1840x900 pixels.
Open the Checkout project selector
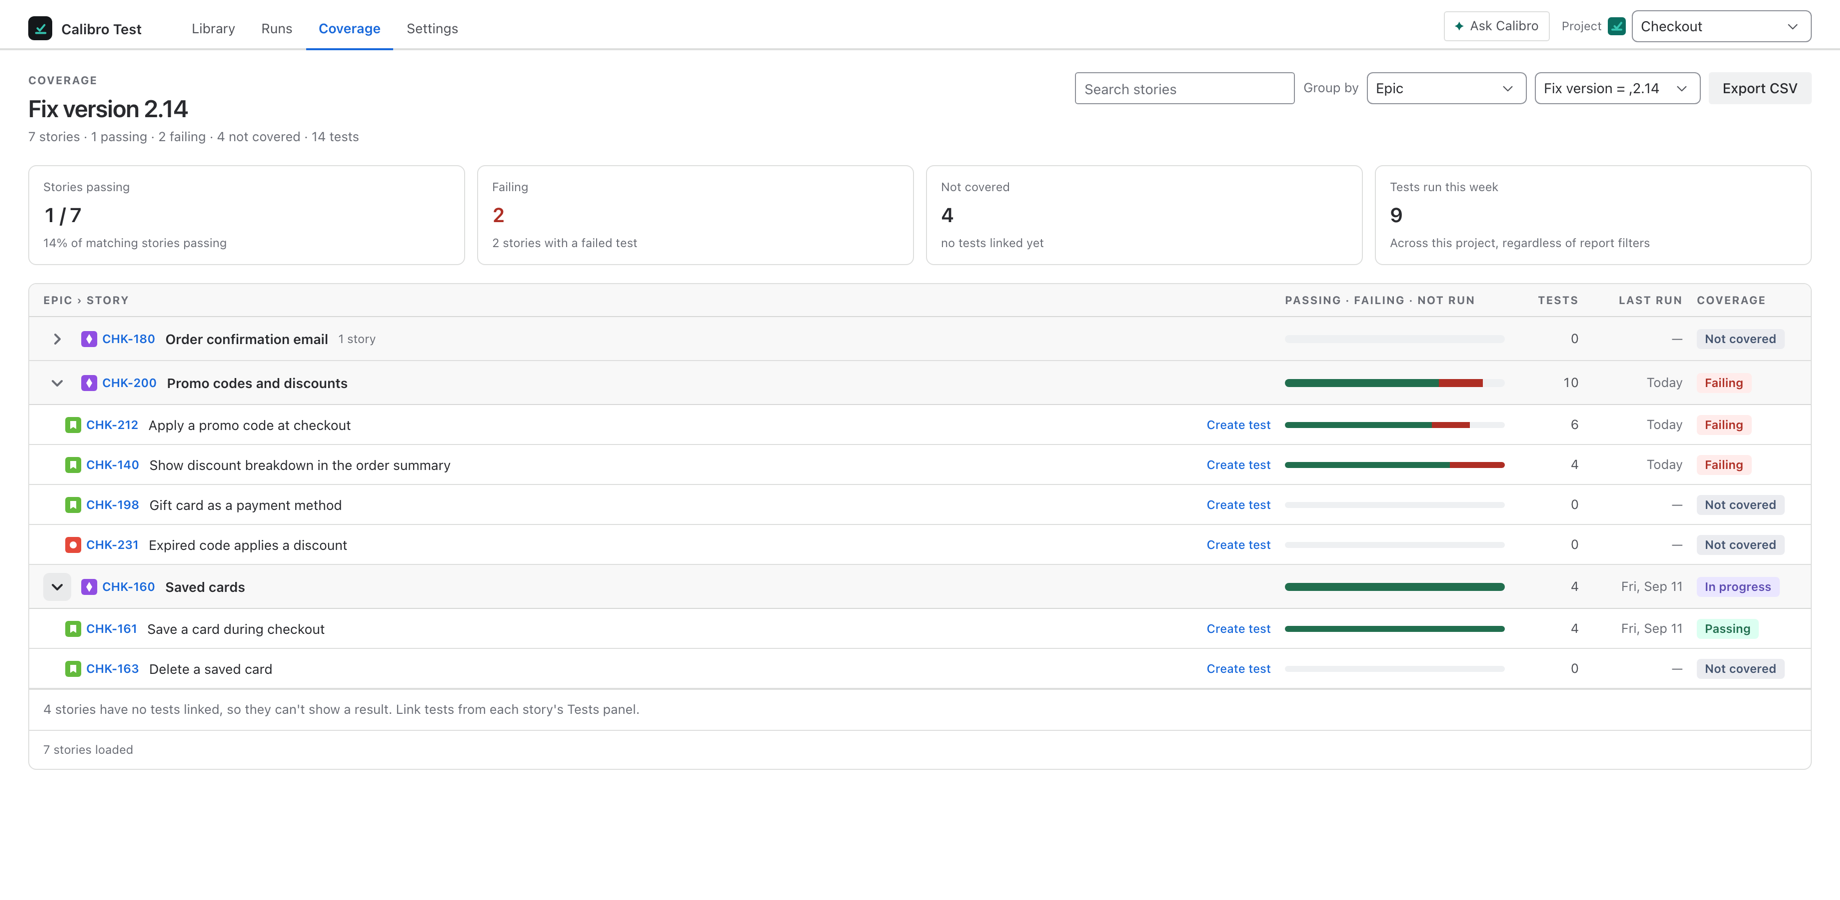click(x=1721, y=26)
